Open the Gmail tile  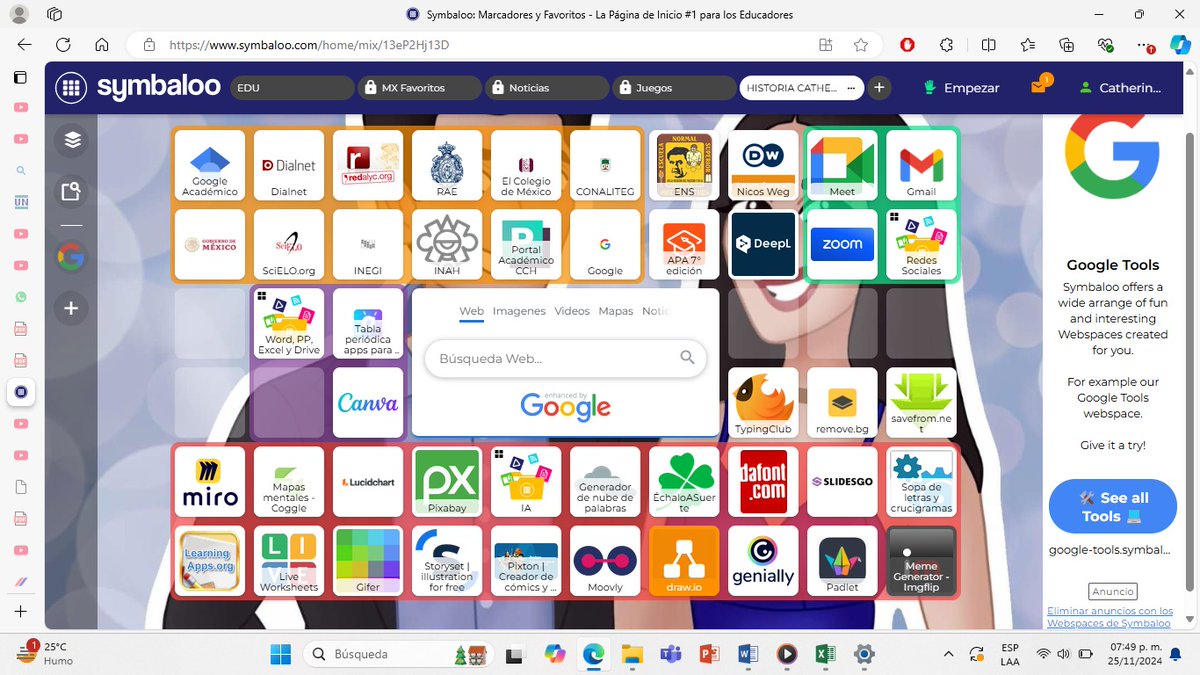tap(921, 165)
